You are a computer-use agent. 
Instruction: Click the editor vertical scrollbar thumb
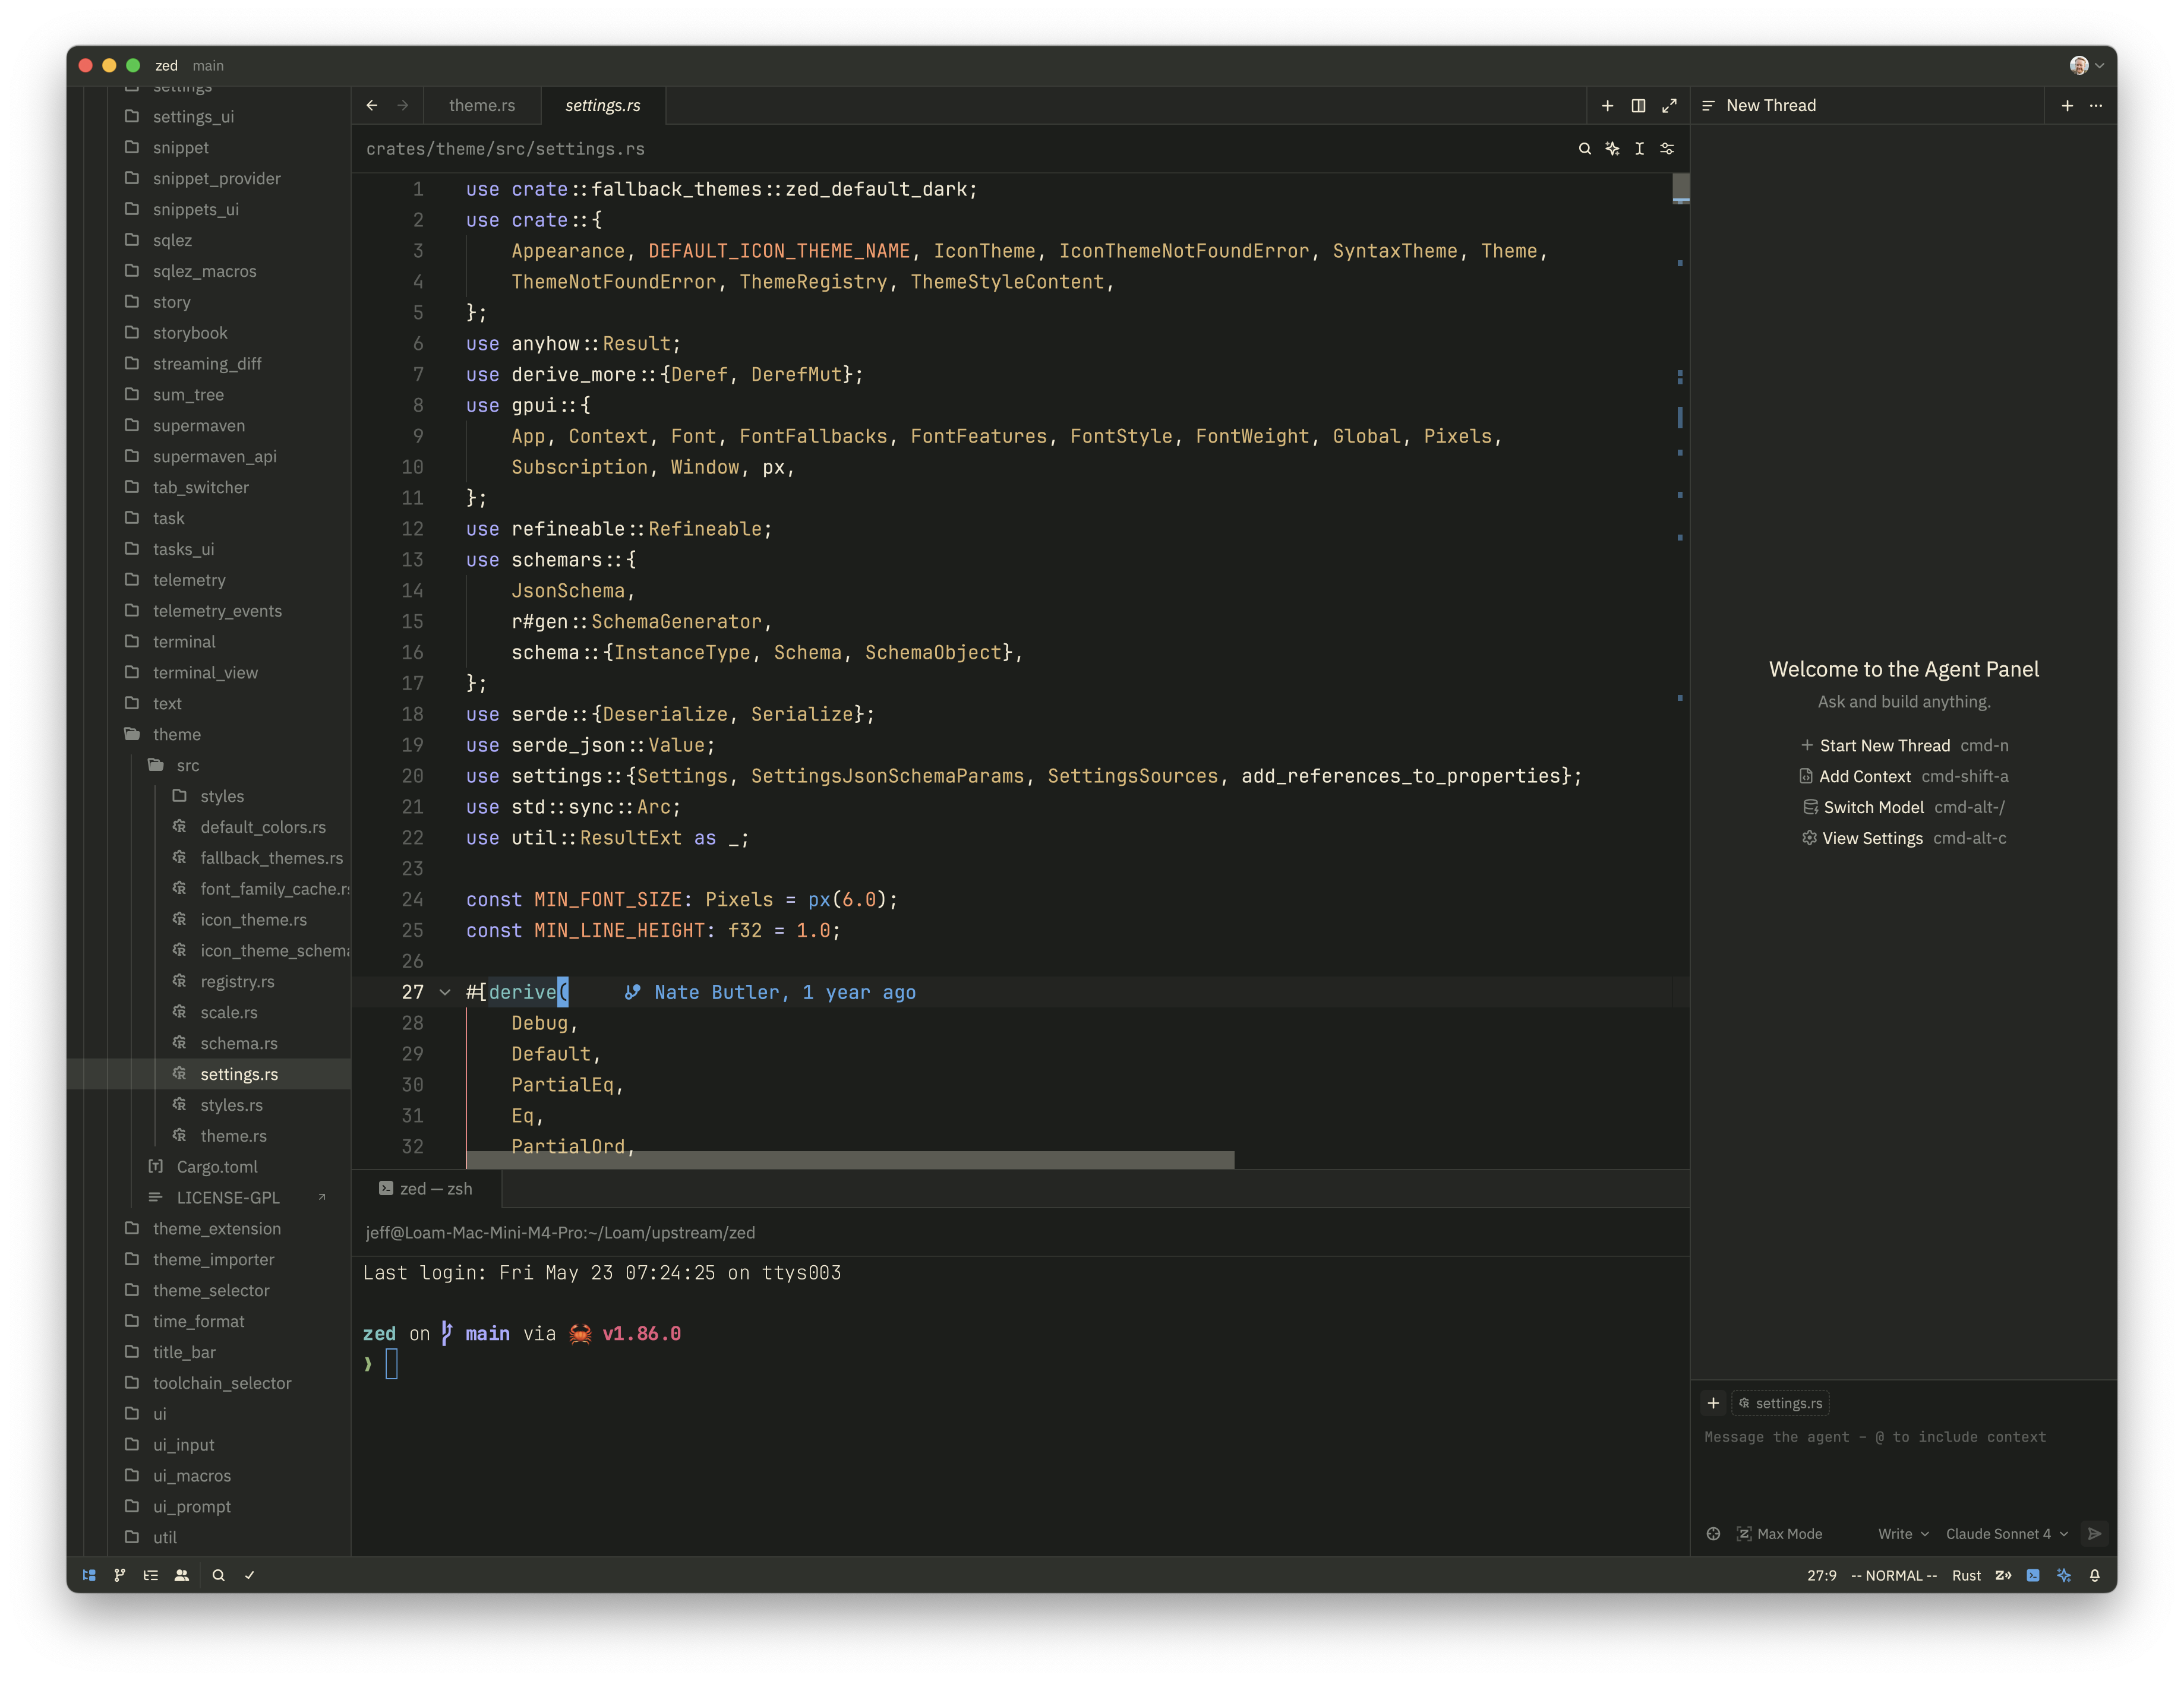pyautogui.click(x=1681, y=188)
